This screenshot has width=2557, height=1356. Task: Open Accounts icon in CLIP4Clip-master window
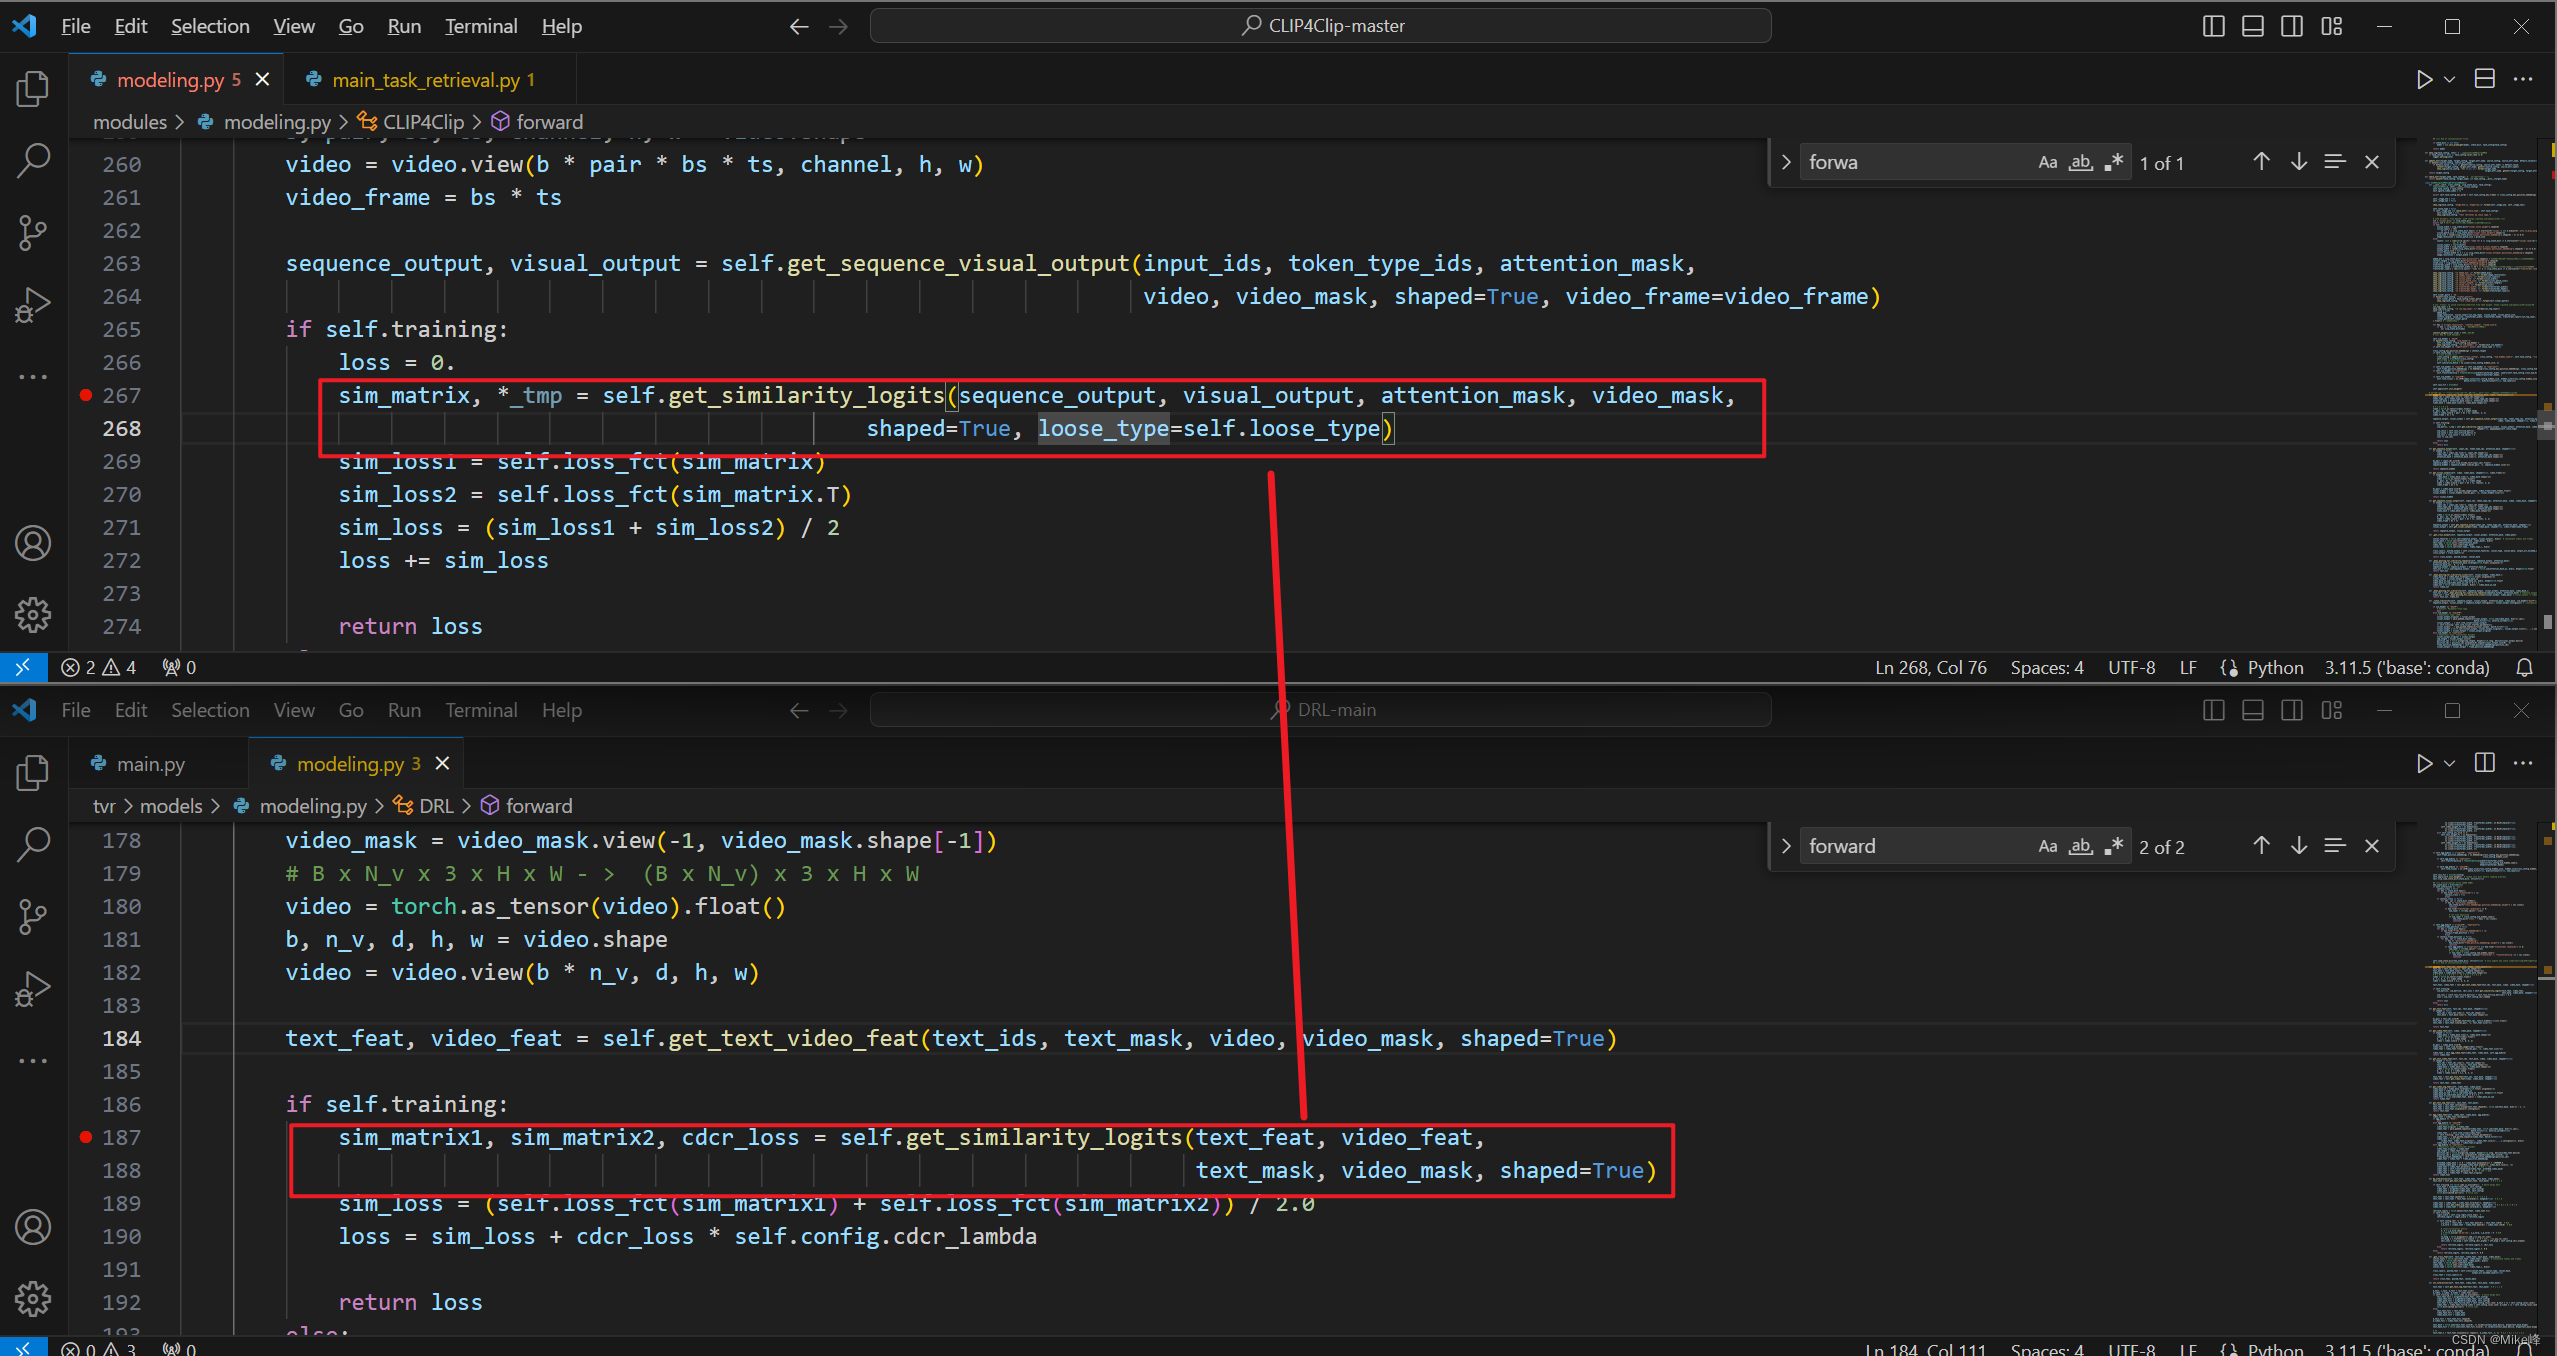click(x=33, y=543)
